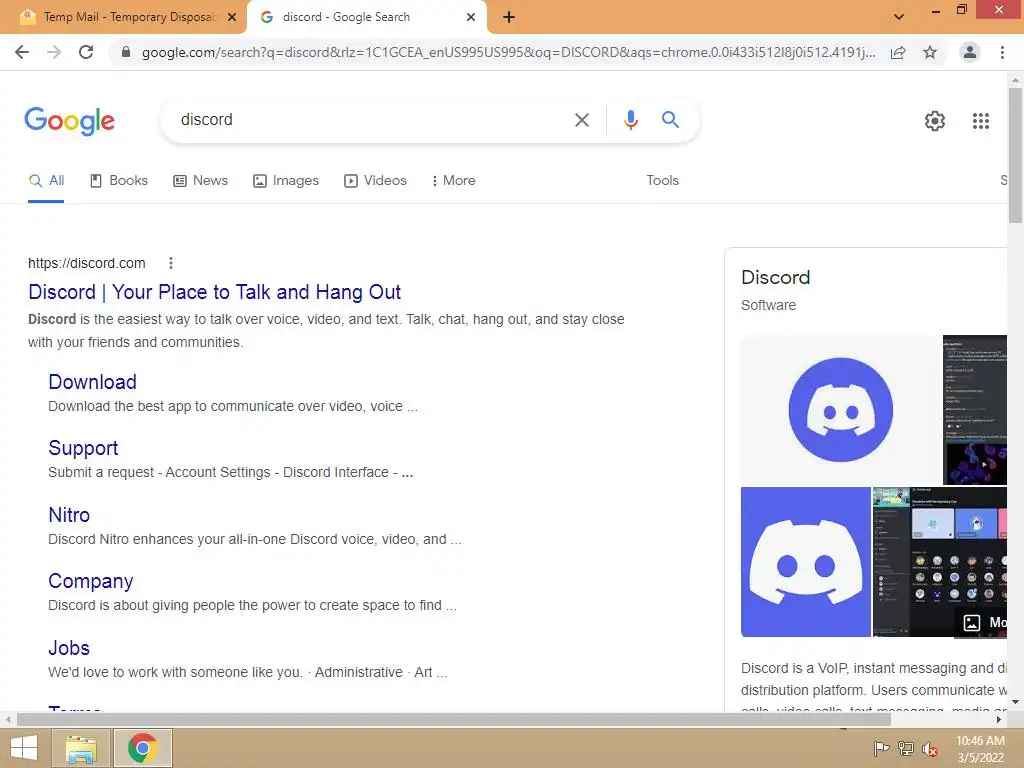Open the dark Discord chat screenshot thumbnail

pyautogui.click(x=975, y=410)
